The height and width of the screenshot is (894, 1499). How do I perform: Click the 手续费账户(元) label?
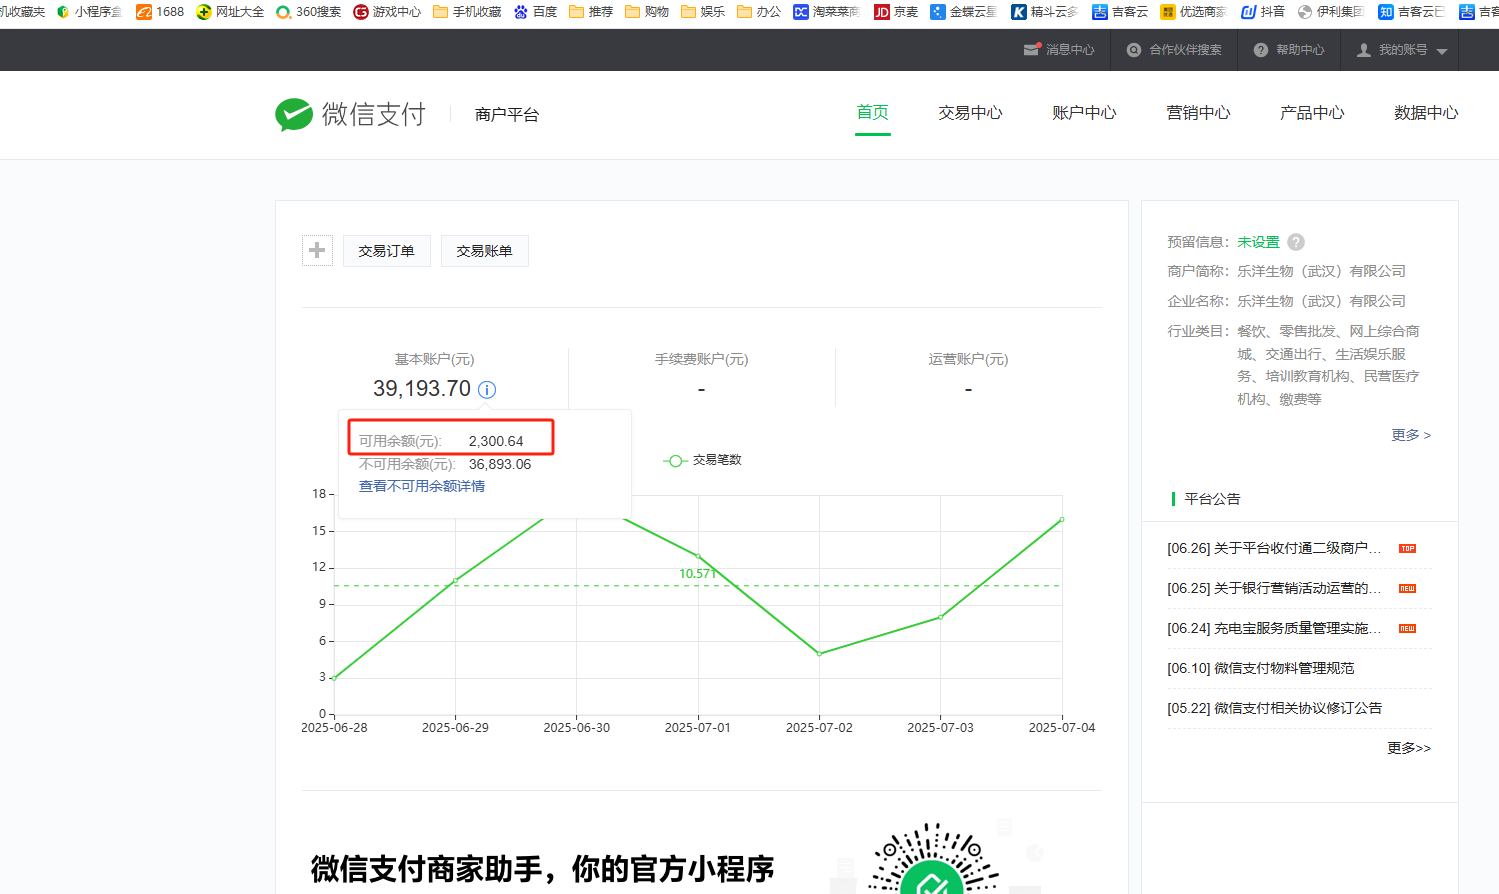tap(702, 359)
